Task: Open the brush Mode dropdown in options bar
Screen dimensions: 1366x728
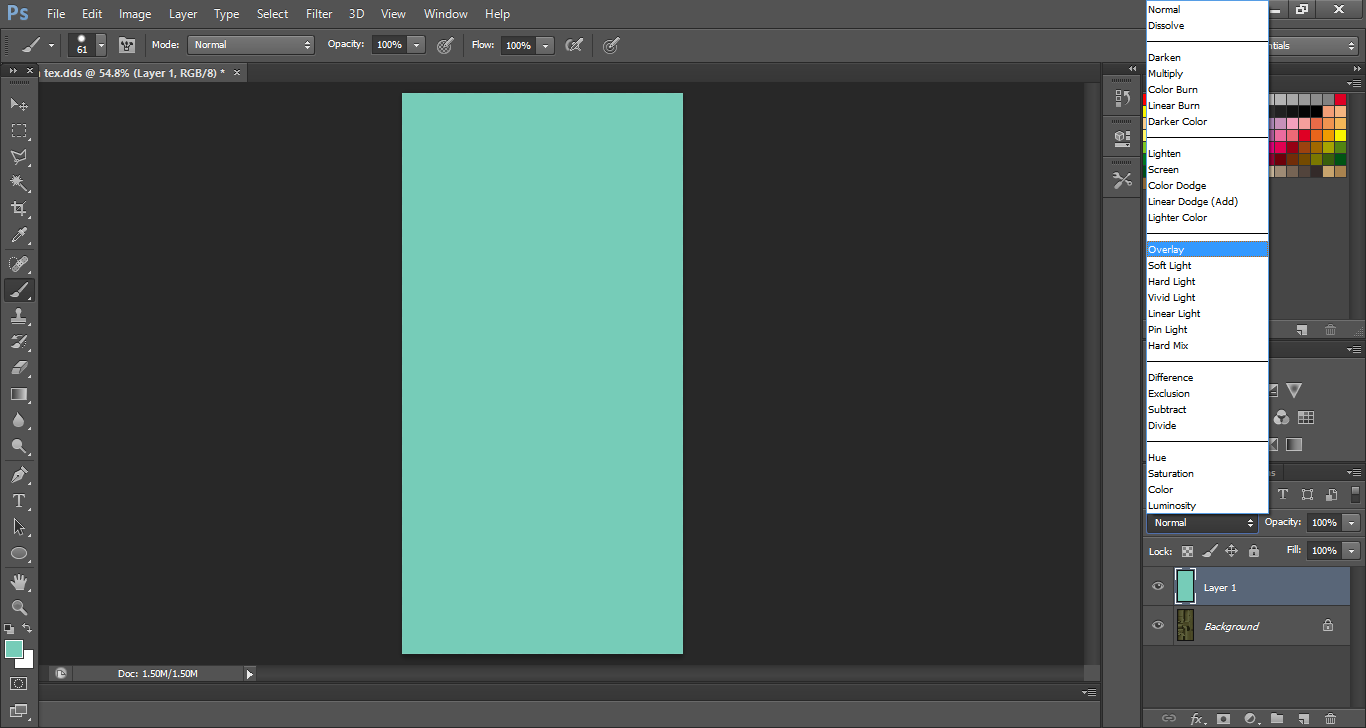Action: tap(251, 45)
